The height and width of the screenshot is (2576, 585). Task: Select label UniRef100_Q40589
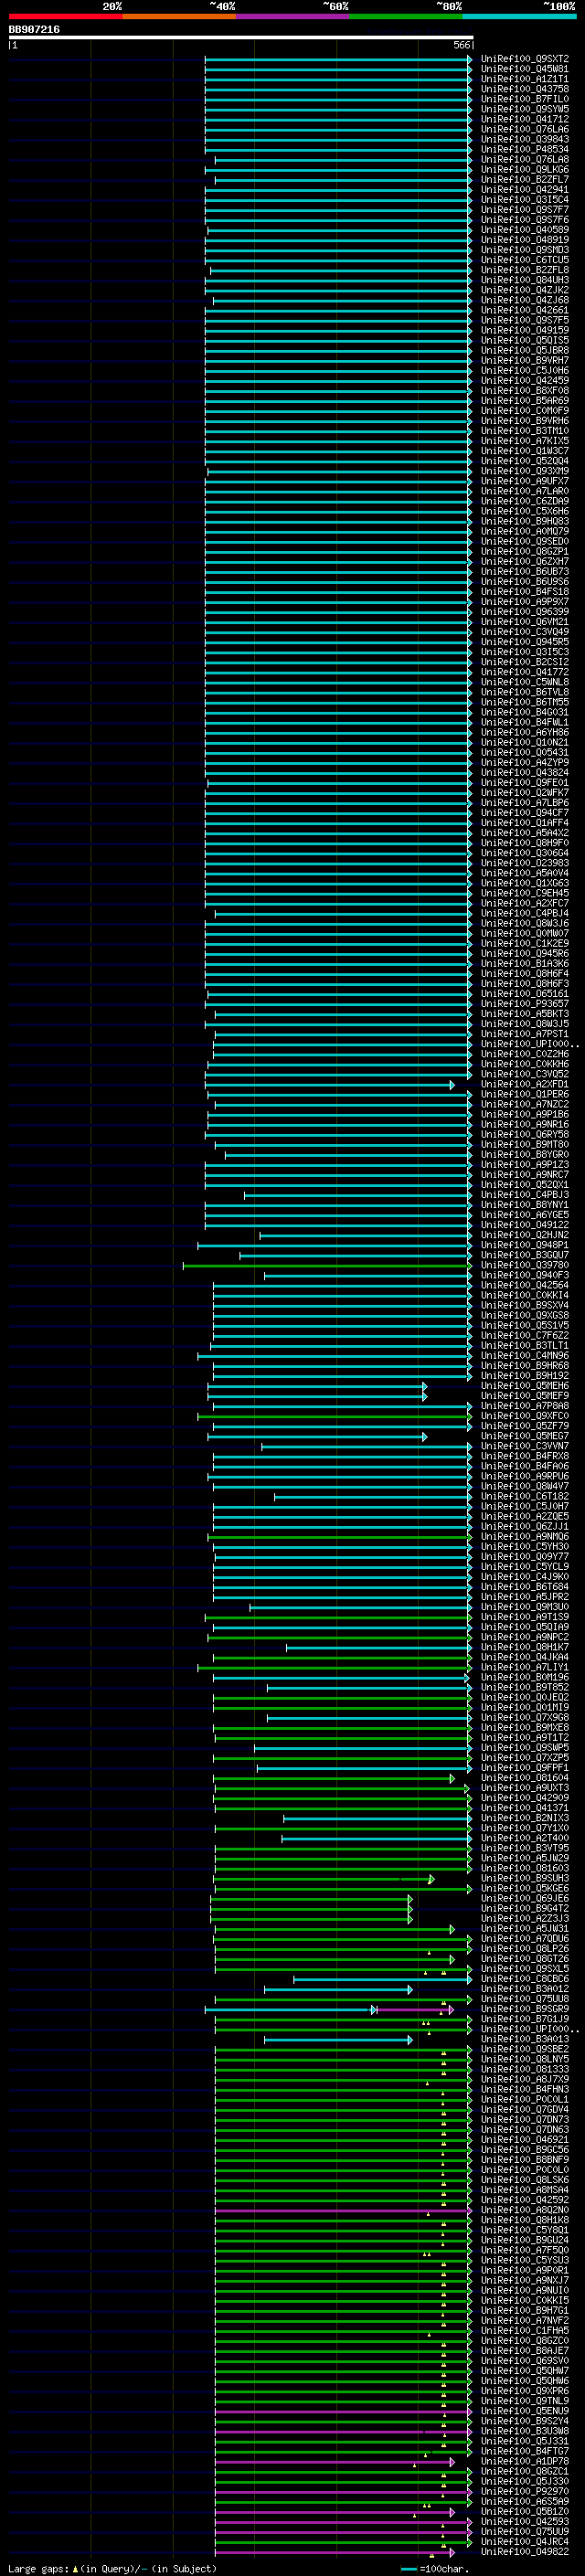coord(525,230)
